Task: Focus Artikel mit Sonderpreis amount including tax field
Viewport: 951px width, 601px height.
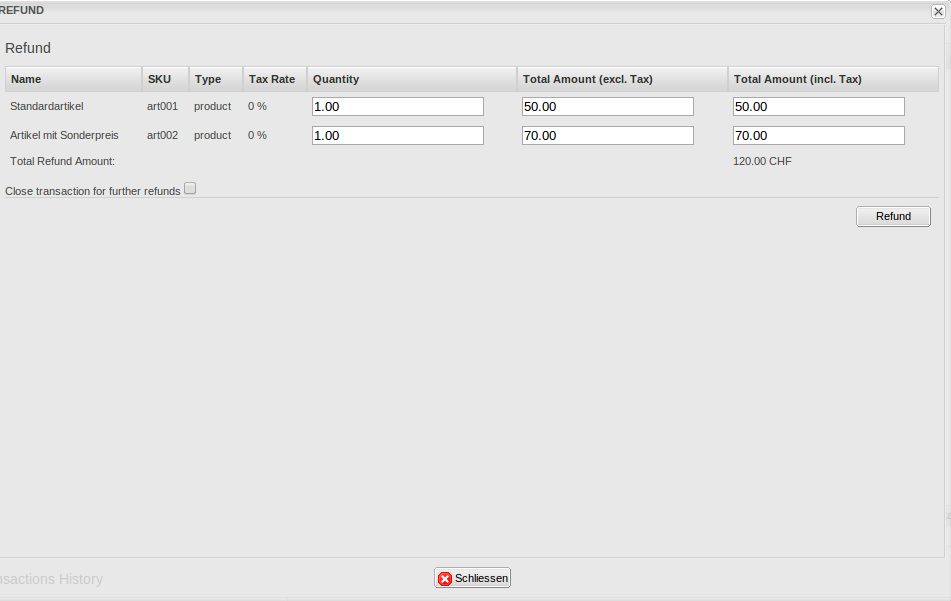Action: tap(818, 136)
